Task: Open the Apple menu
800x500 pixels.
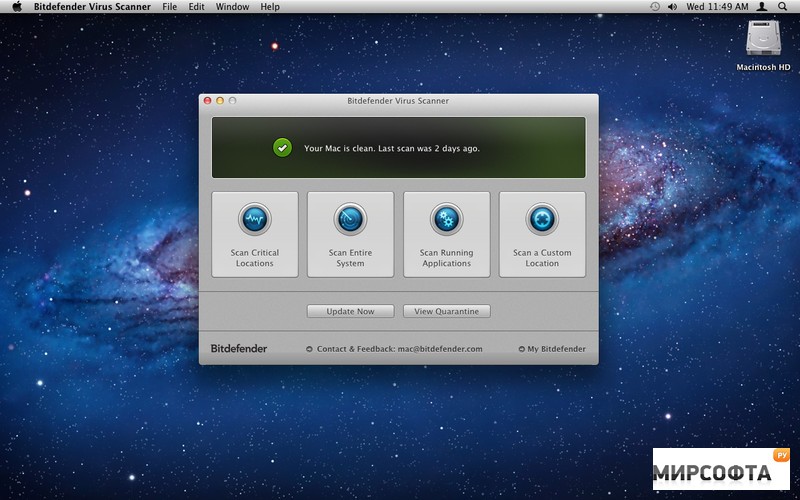Action: 17,7
